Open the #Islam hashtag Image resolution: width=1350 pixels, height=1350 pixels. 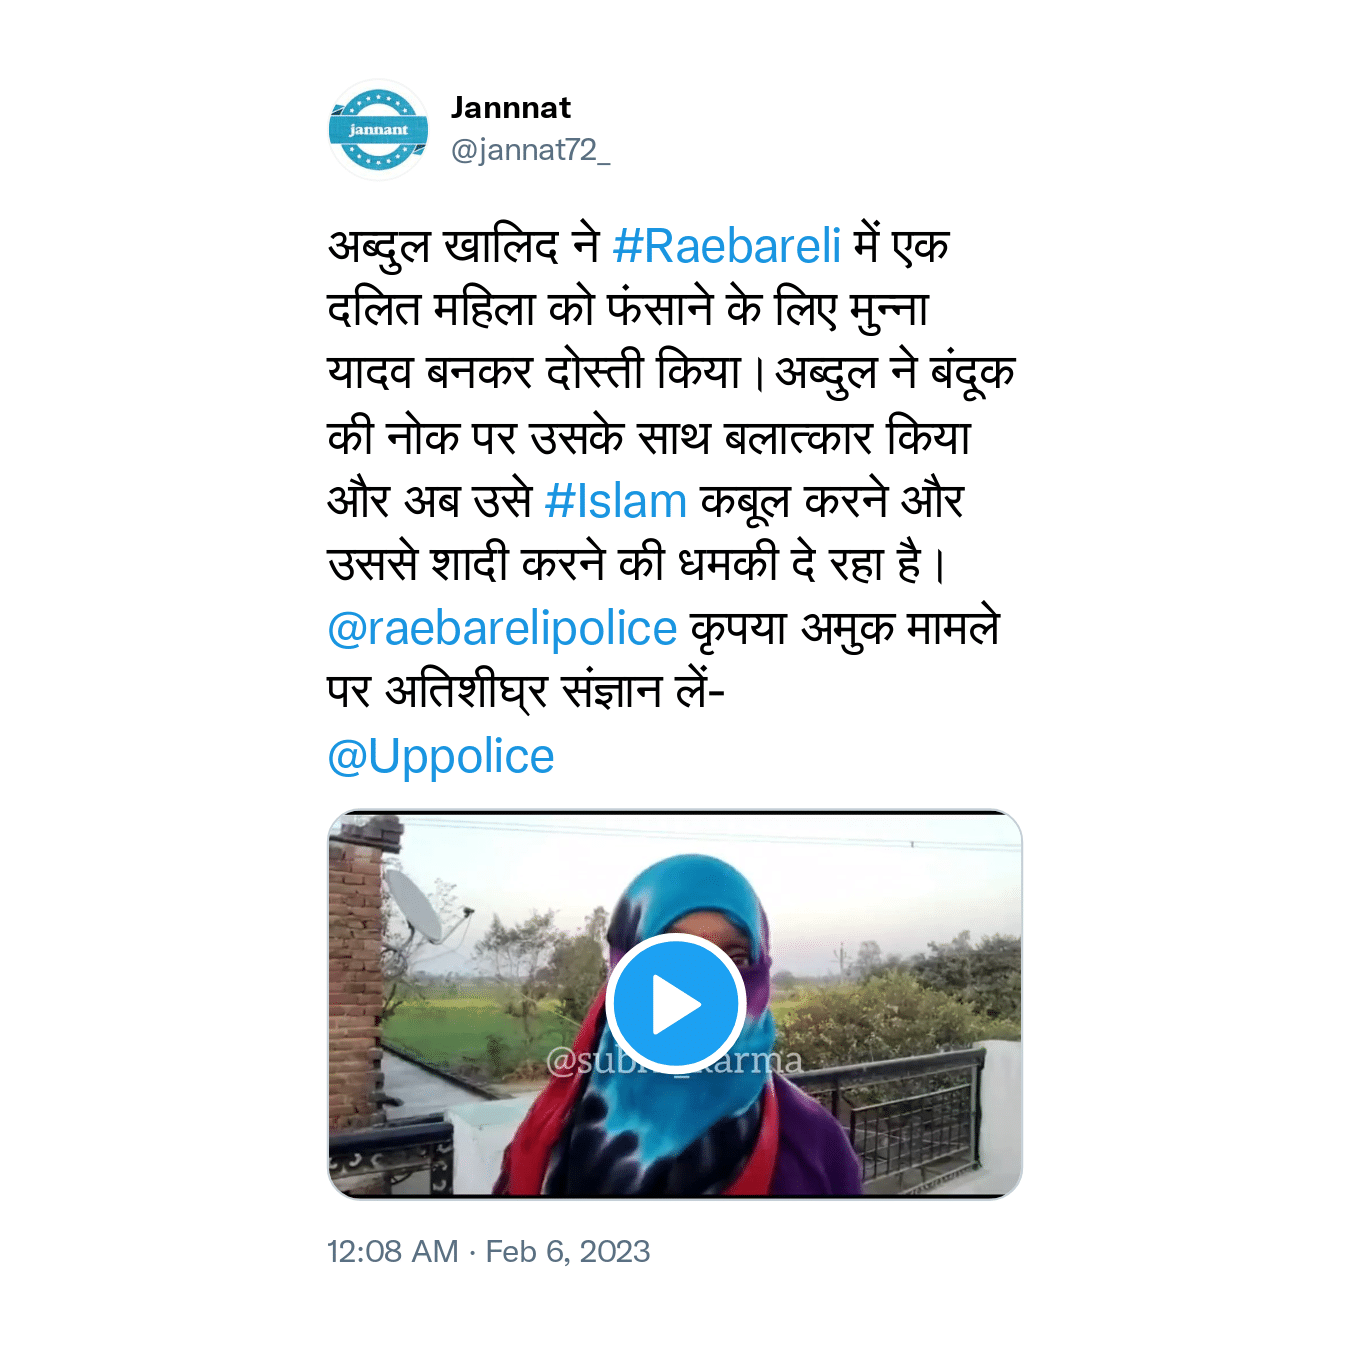616,501
